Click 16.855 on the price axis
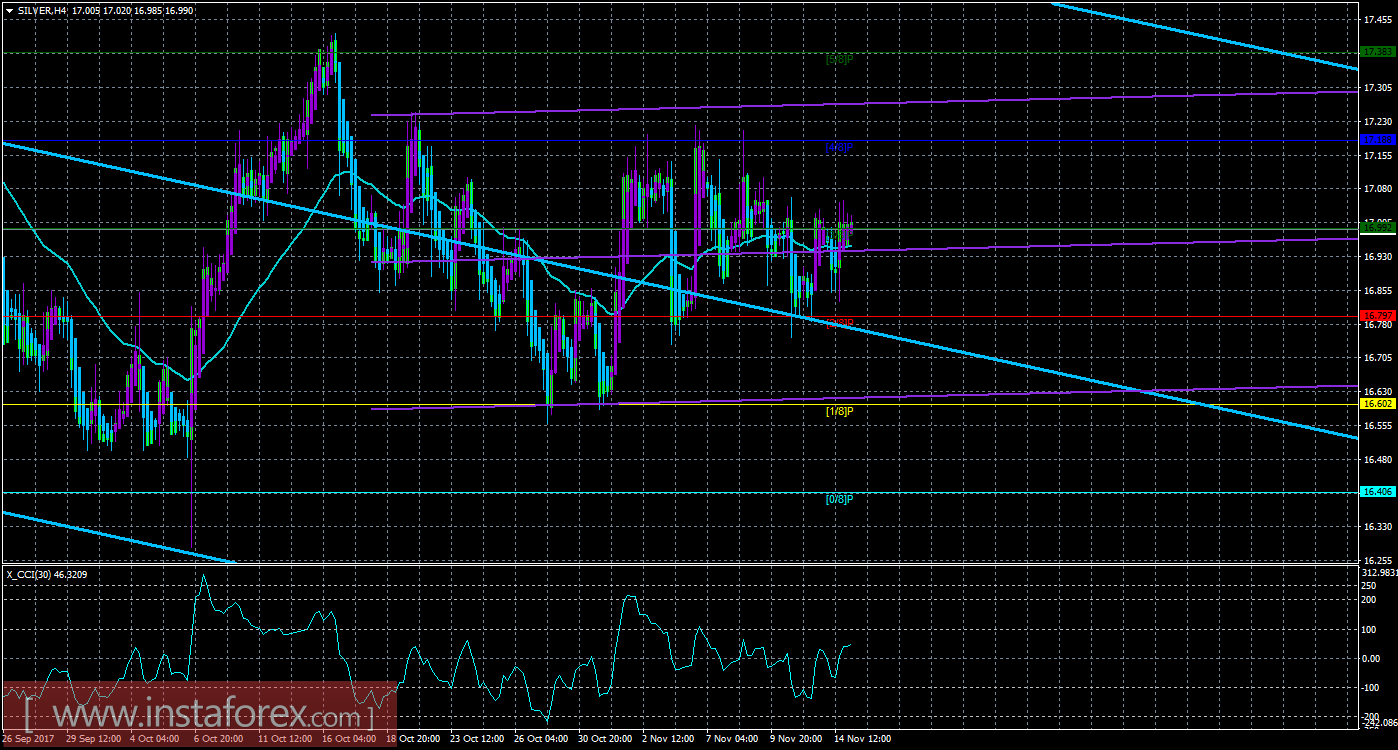This screenshot has height=750, width=1398. (1377, 291)
